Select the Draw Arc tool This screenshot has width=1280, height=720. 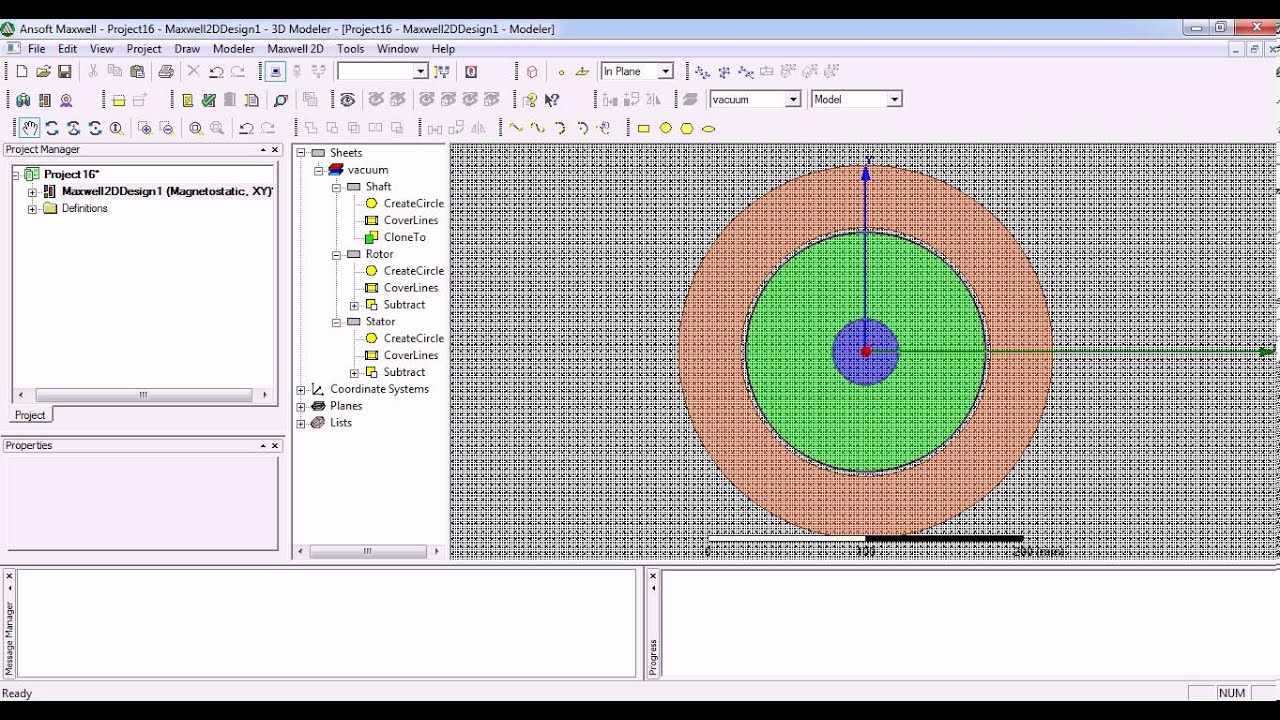click(x=560, y=128)
